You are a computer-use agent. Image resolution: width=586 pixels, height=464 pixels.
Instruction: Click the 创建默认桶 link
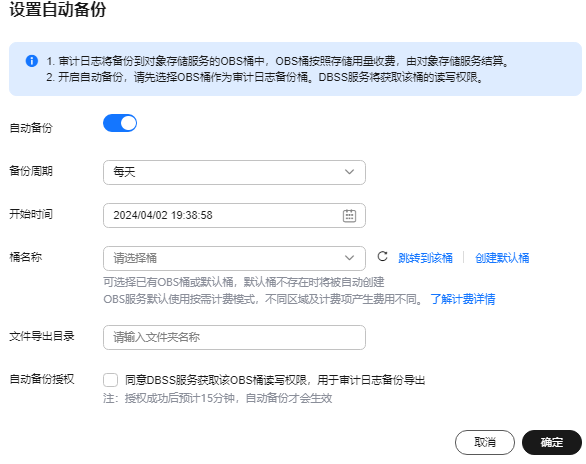(x=502, y=258)
